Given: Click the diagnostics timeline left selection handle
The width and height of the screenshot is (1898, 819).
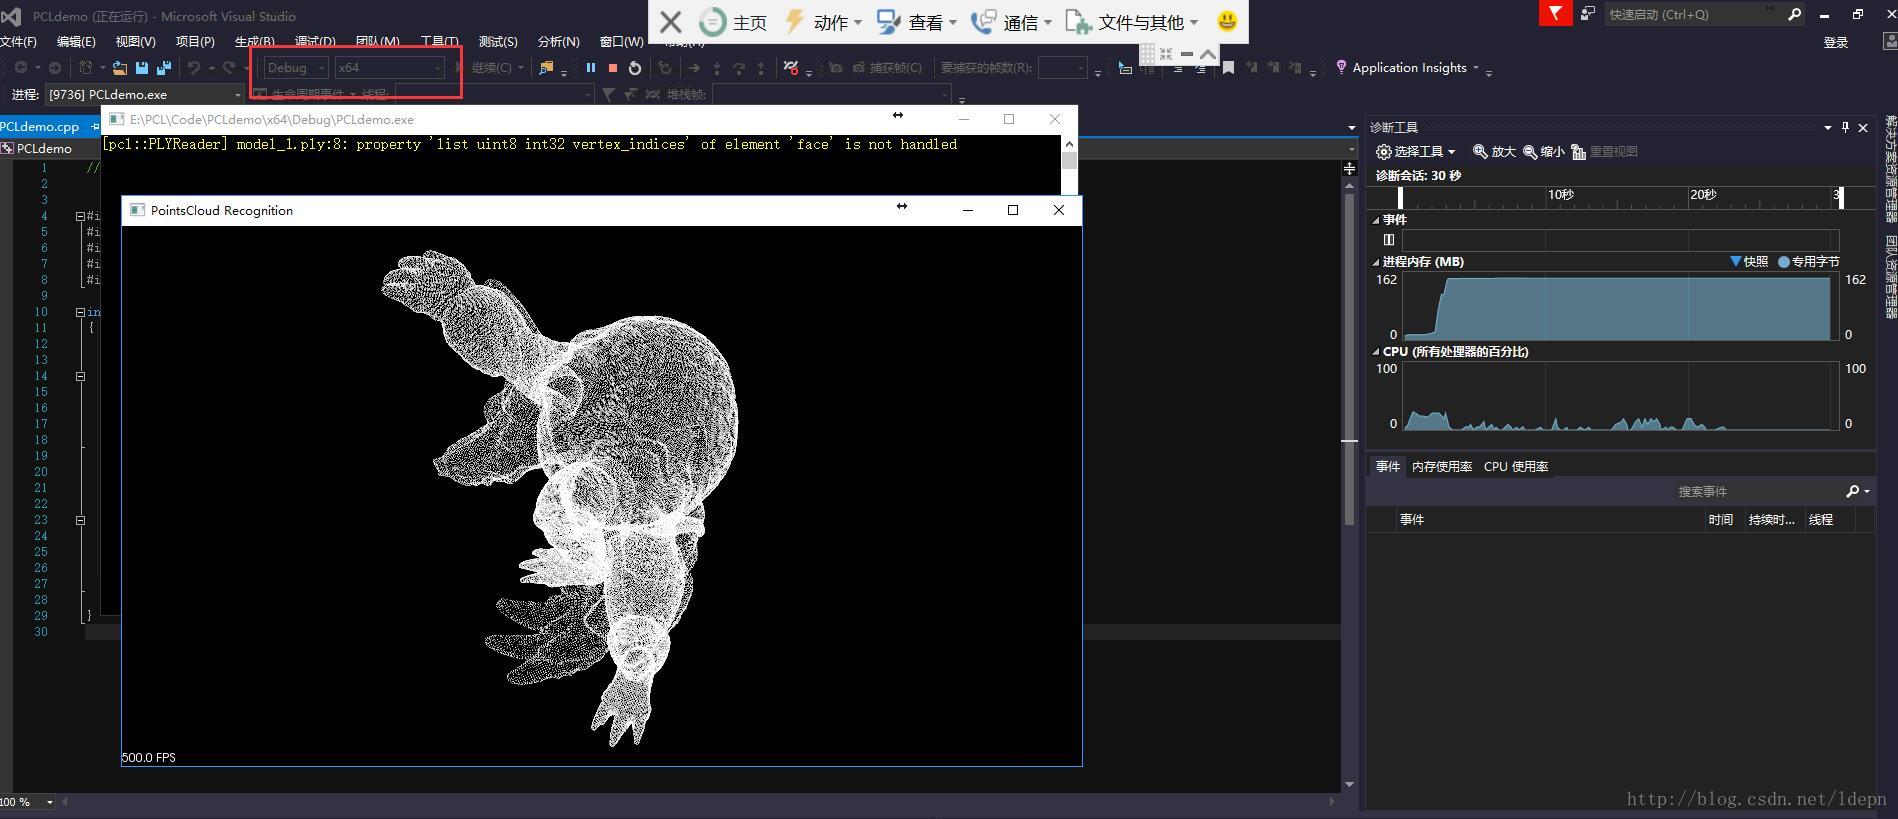Looking at the screenshot, I should tap(1400, 197).
